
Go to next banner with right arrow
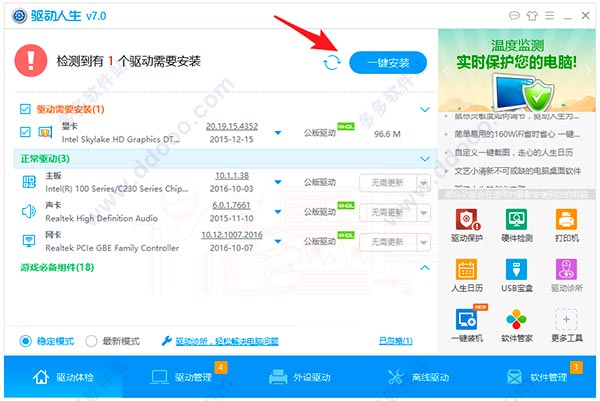[589, 70]
